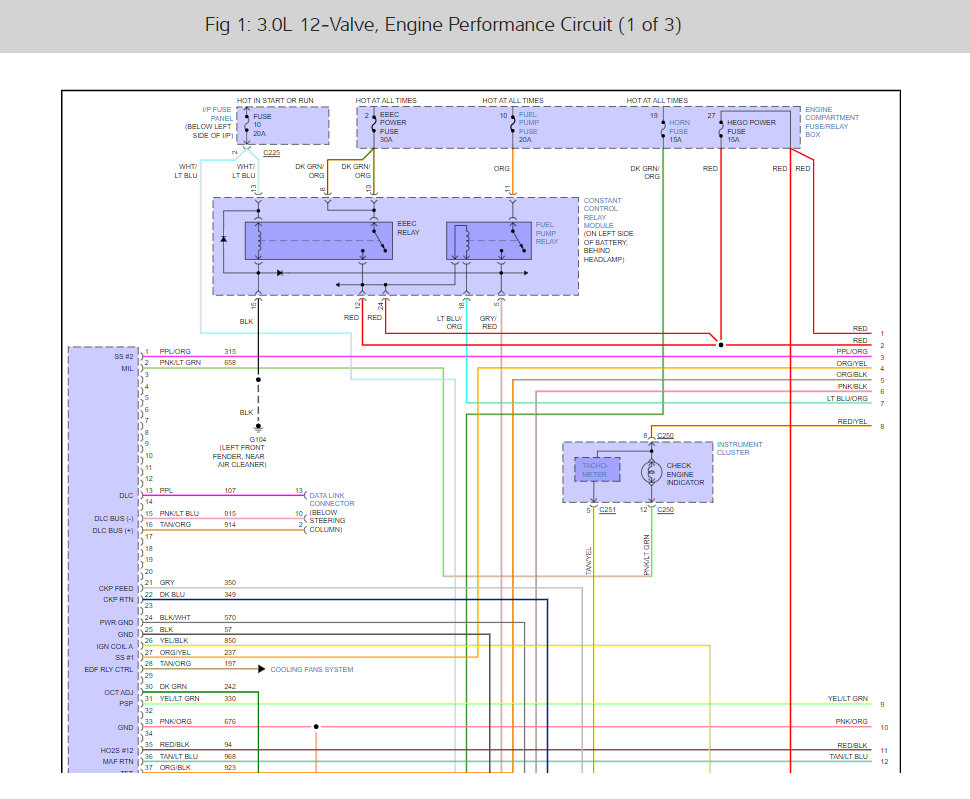
Task: Click the Check Engine Indicator lamp symbol
Action: [651, 472]
